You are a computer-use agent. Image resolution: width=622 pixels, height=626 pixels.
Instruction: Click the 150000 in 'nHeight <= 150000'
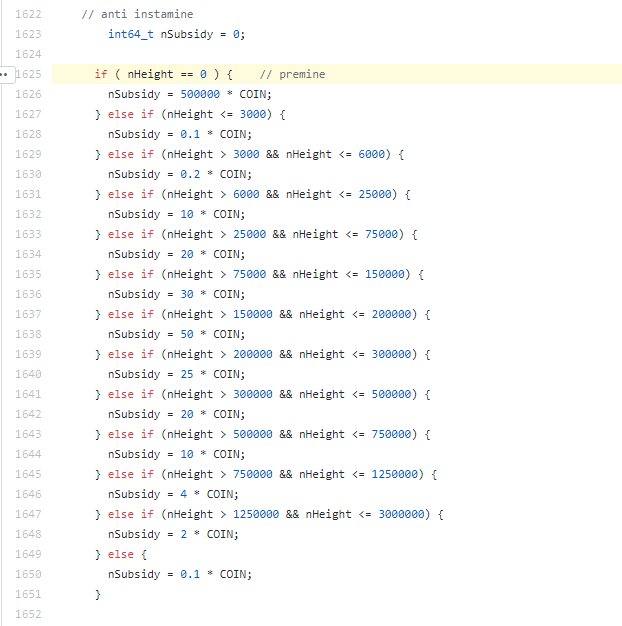pos(384,274)
